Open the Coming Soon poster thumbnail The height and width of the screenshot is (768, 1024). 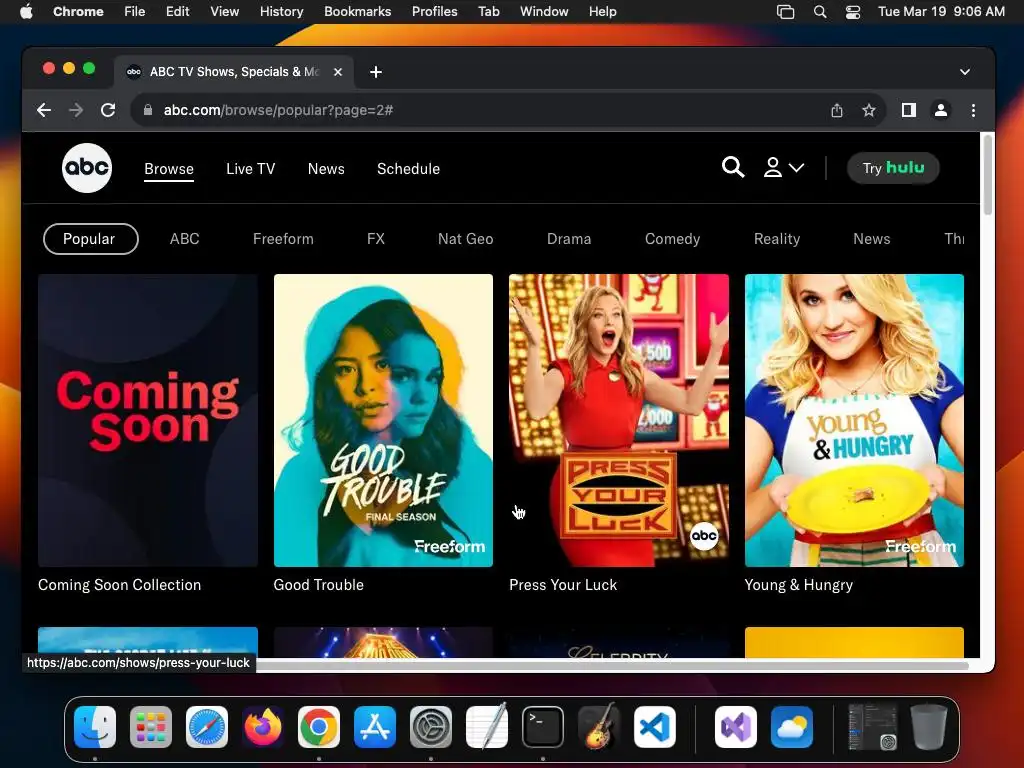tap(148, 420)
